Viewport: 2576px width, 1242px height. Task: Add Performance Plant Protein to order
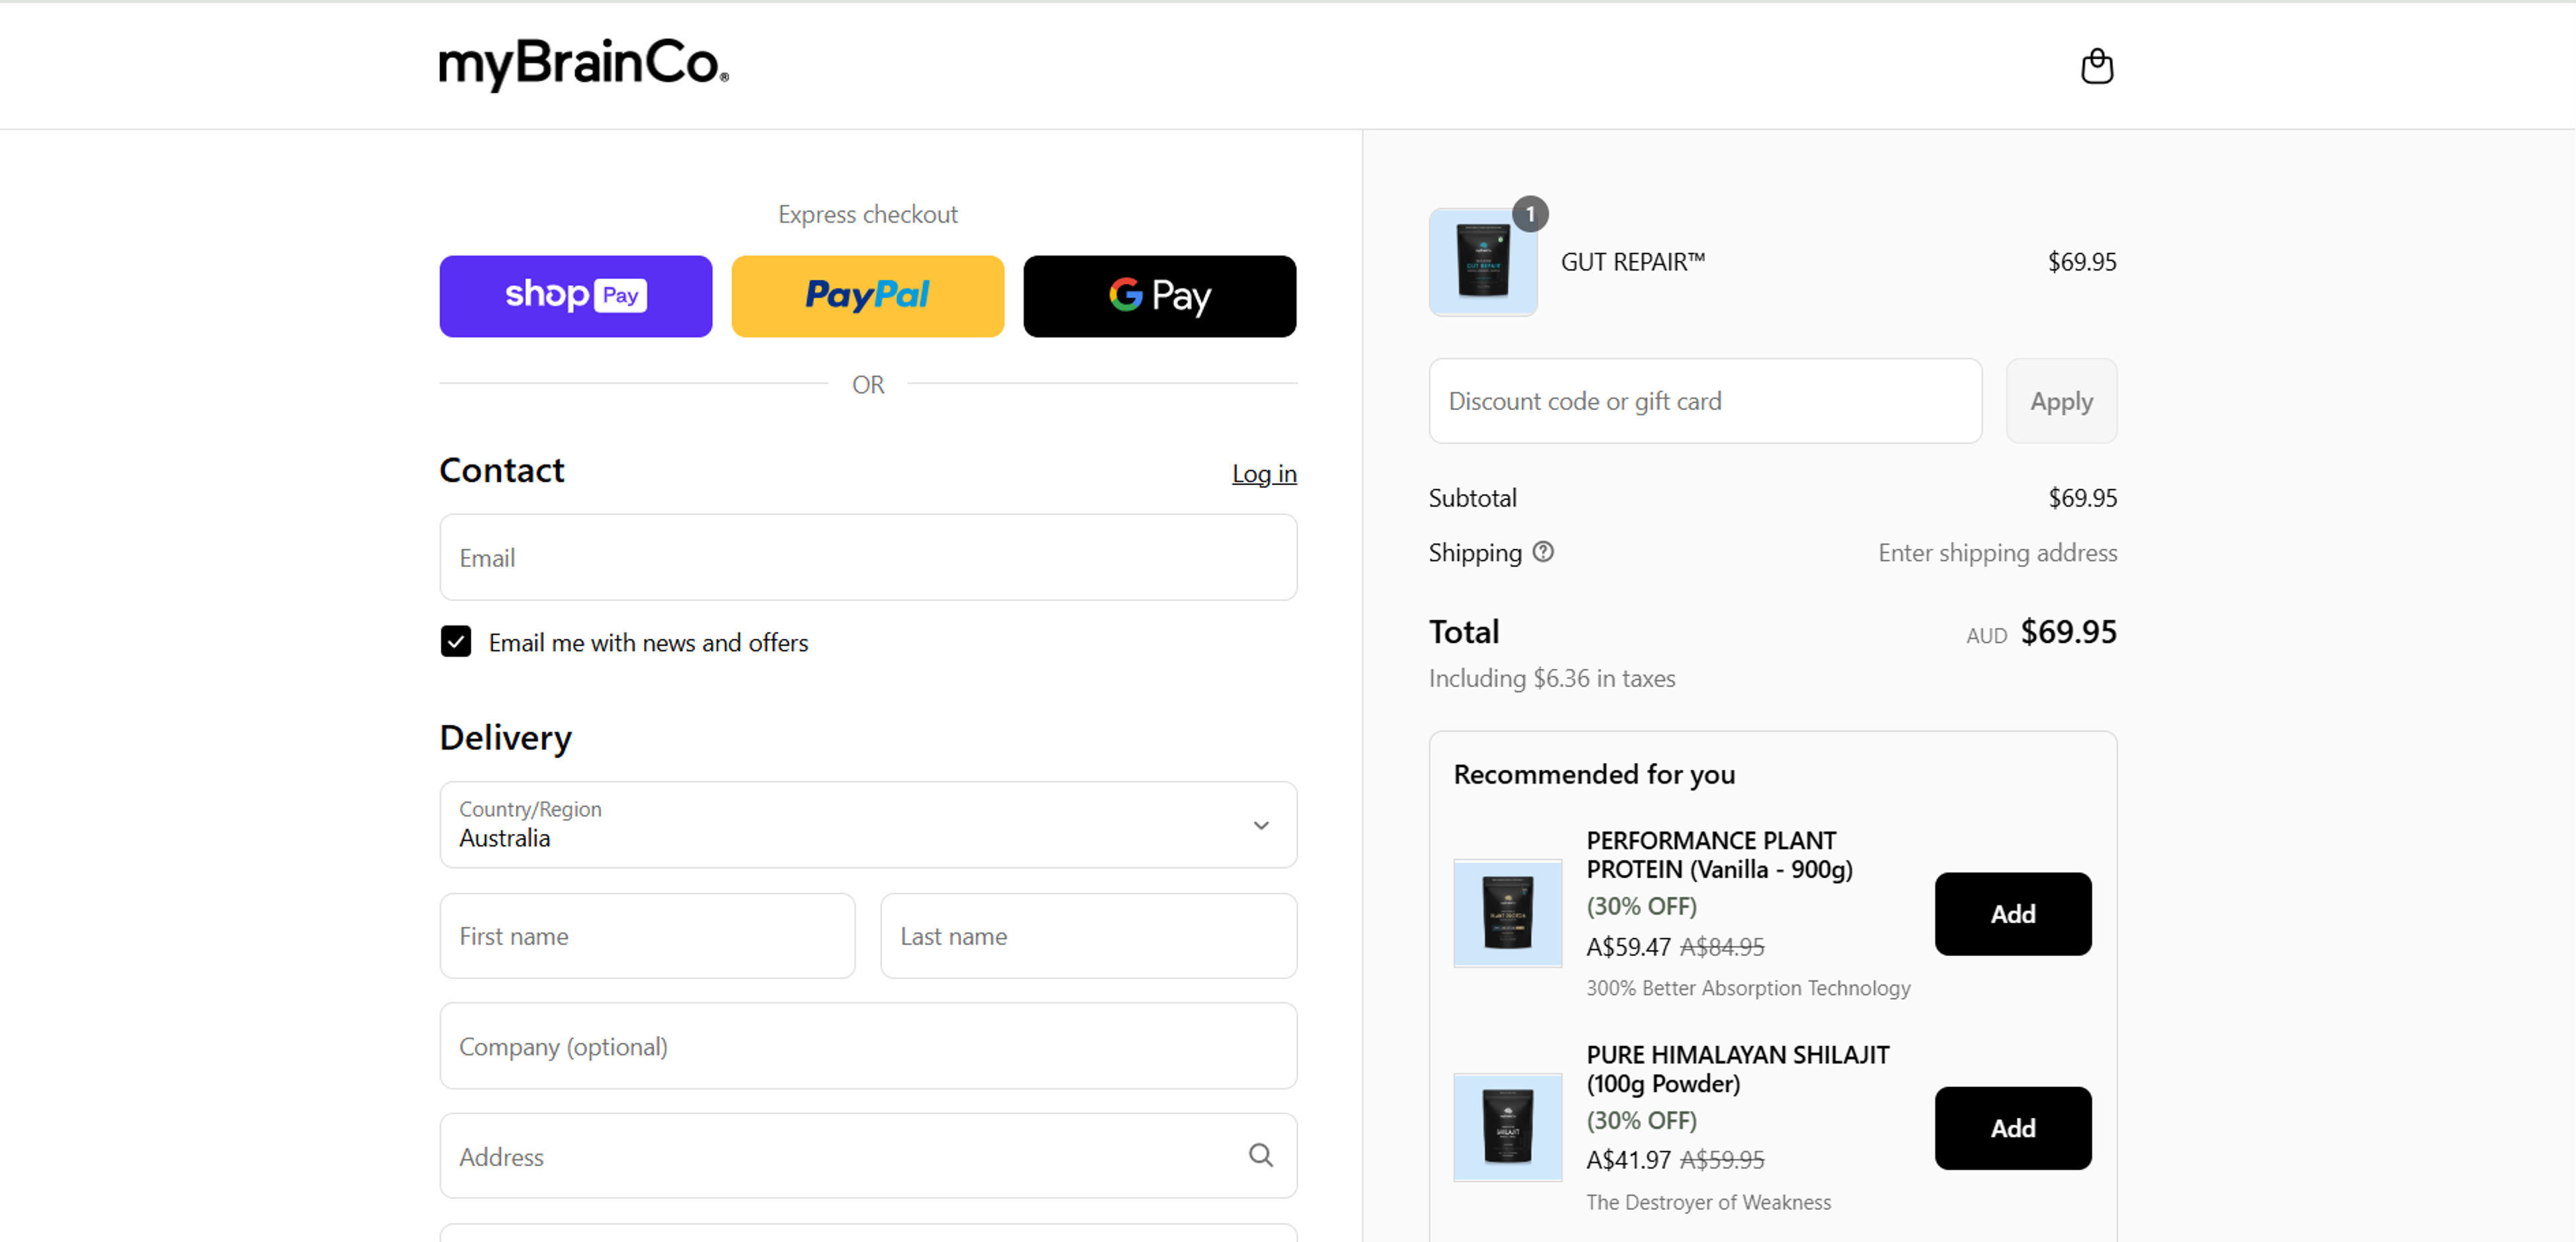(x=2012, y=913)
